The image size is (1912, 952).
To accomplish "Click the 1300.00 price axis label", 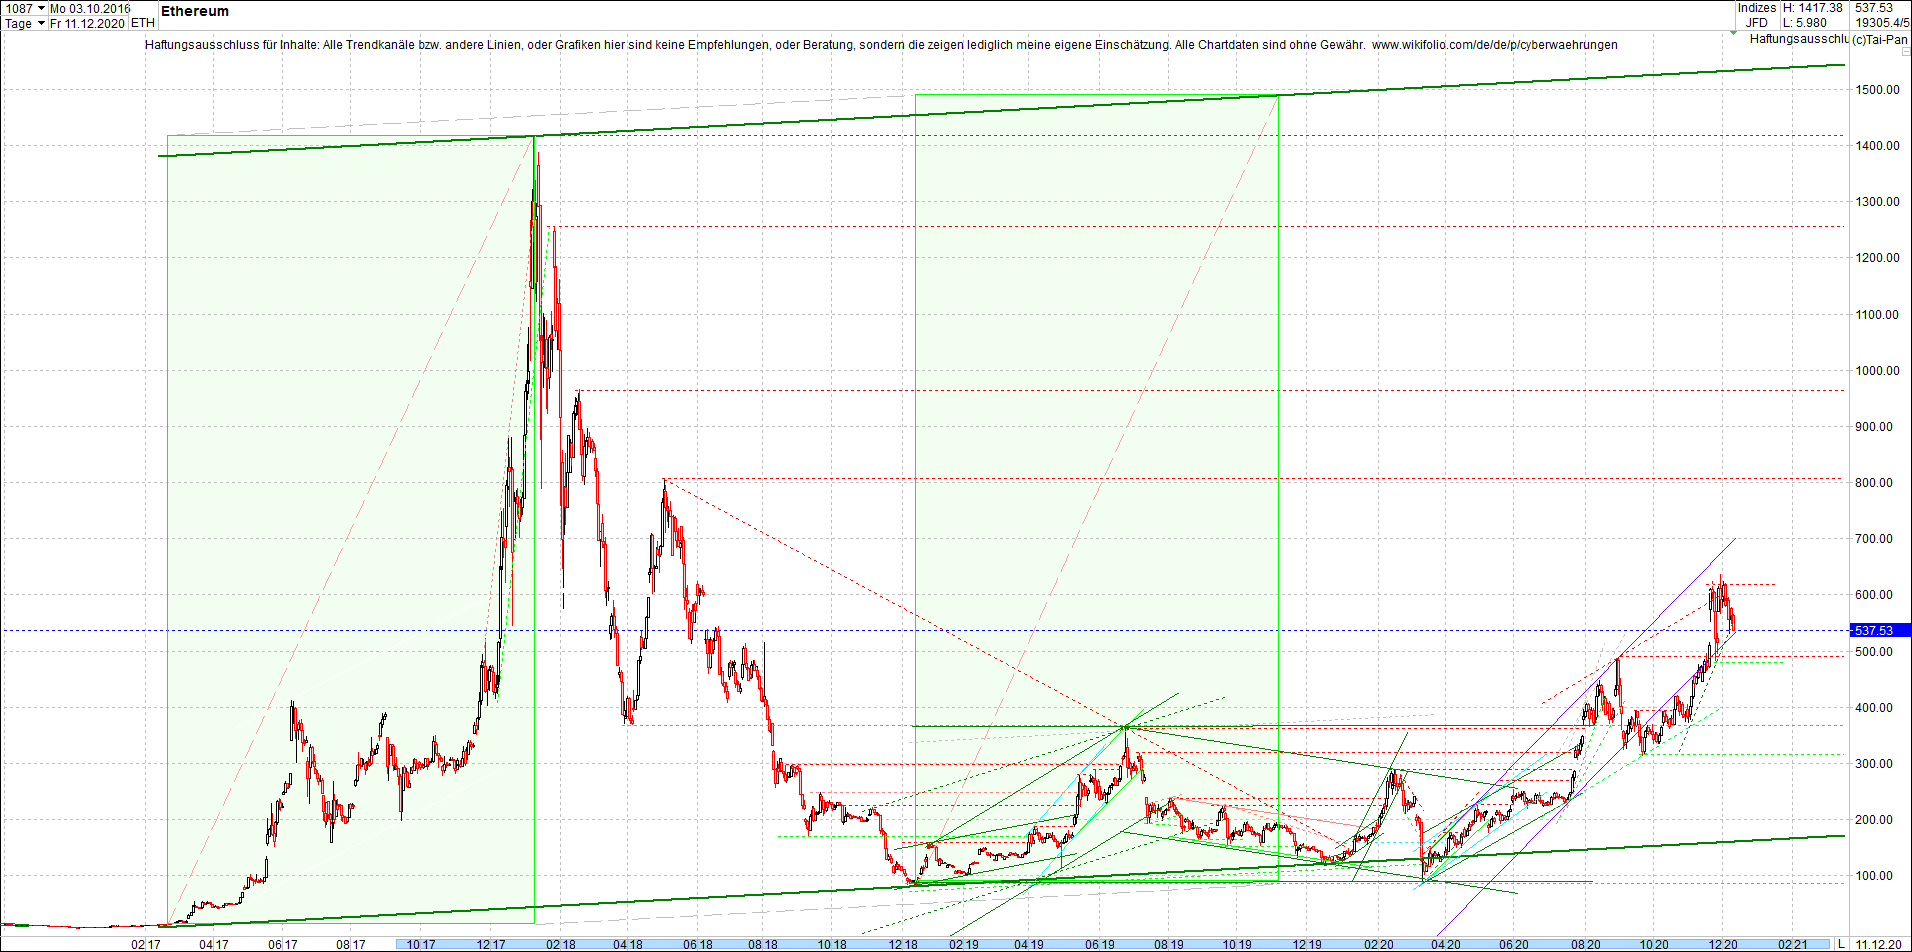I will (1878, 202).
